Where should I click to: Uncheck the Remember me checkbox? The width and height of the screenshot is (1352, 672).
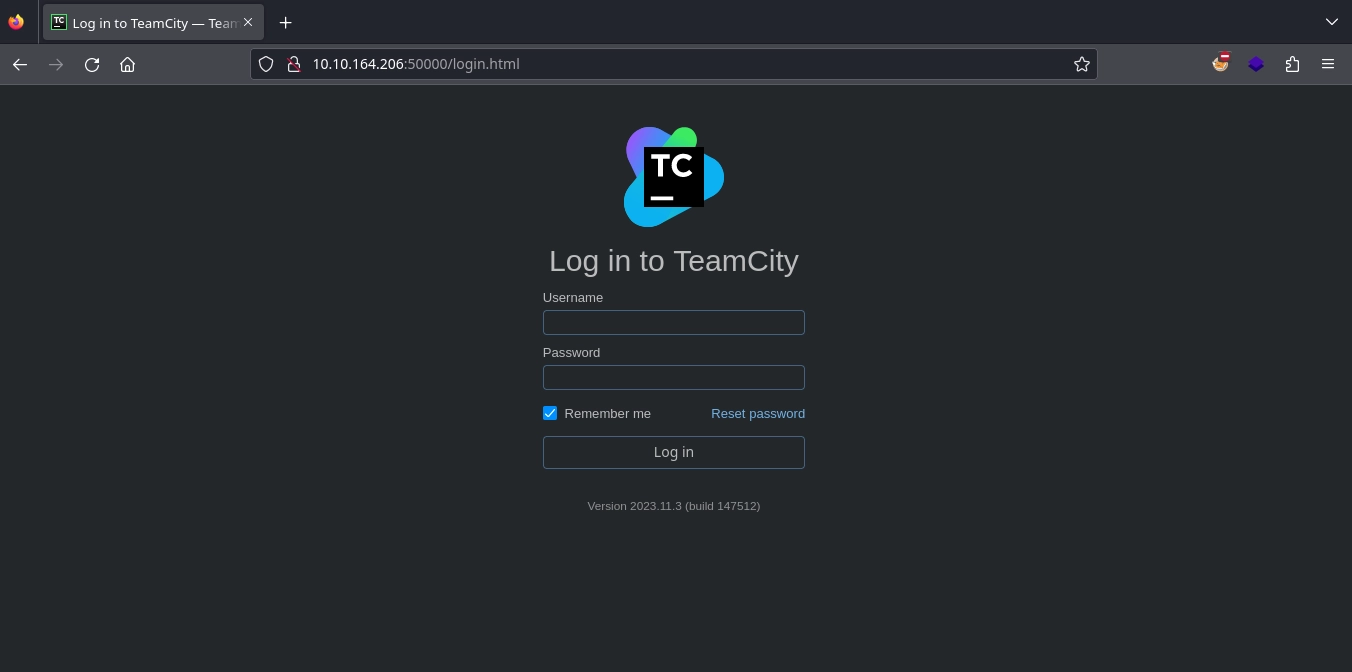click(x=550, y=413)
